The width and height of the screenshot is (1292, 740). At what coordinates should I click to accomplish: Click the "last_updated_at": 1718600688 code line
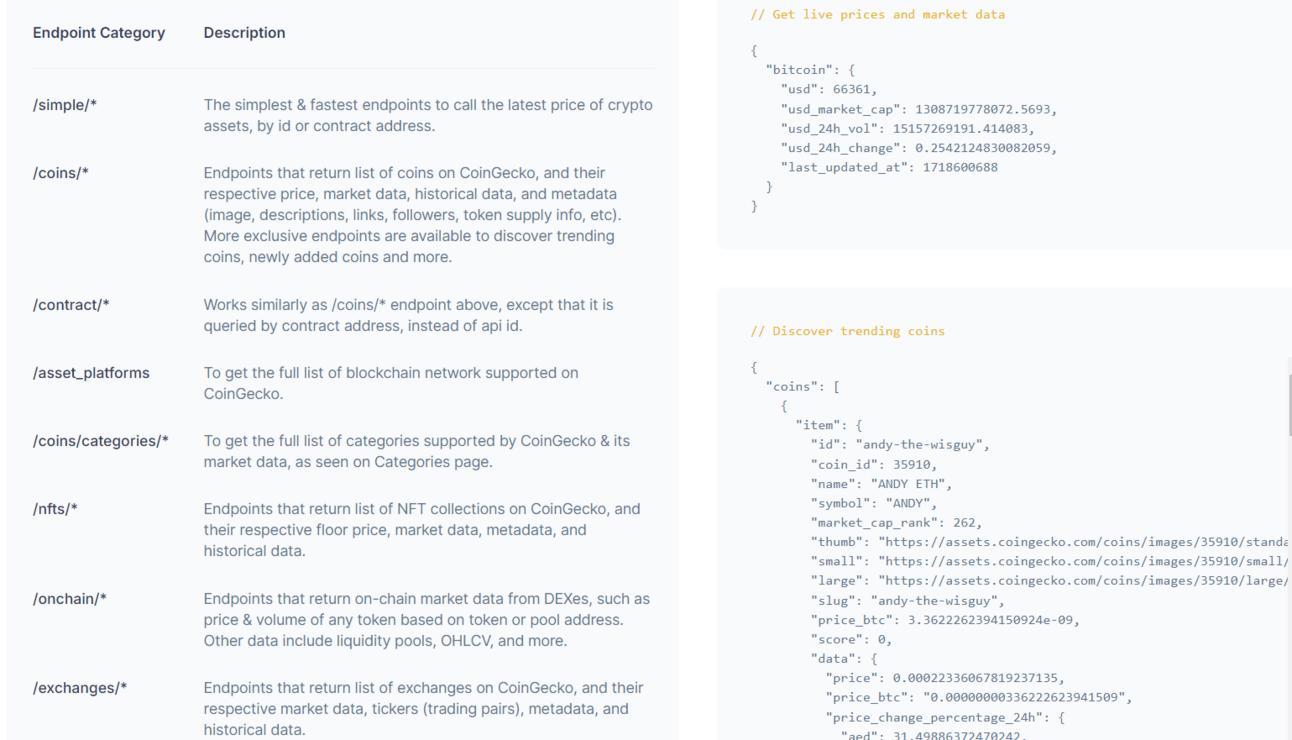(889, 167)
